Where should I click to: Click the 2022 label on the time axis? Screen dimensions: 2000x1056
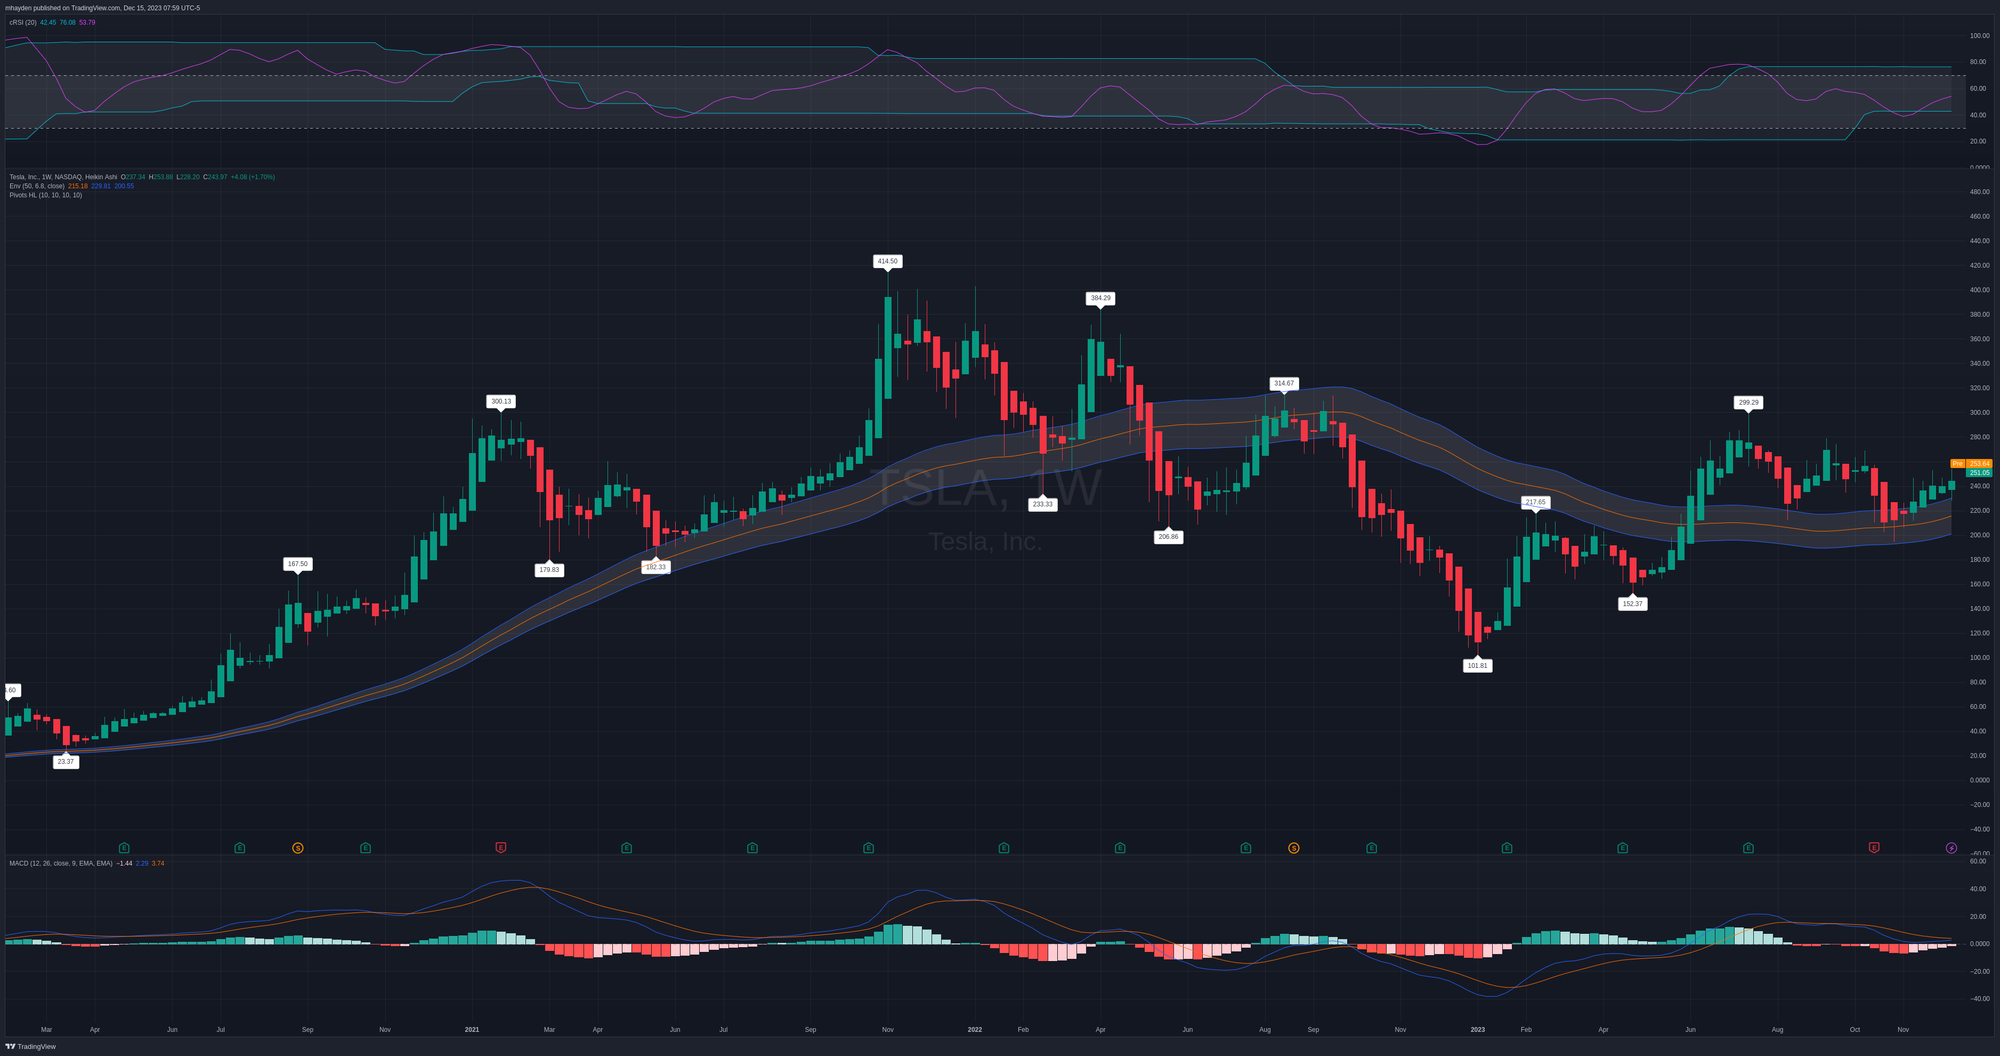click(x=975, y=1029)
